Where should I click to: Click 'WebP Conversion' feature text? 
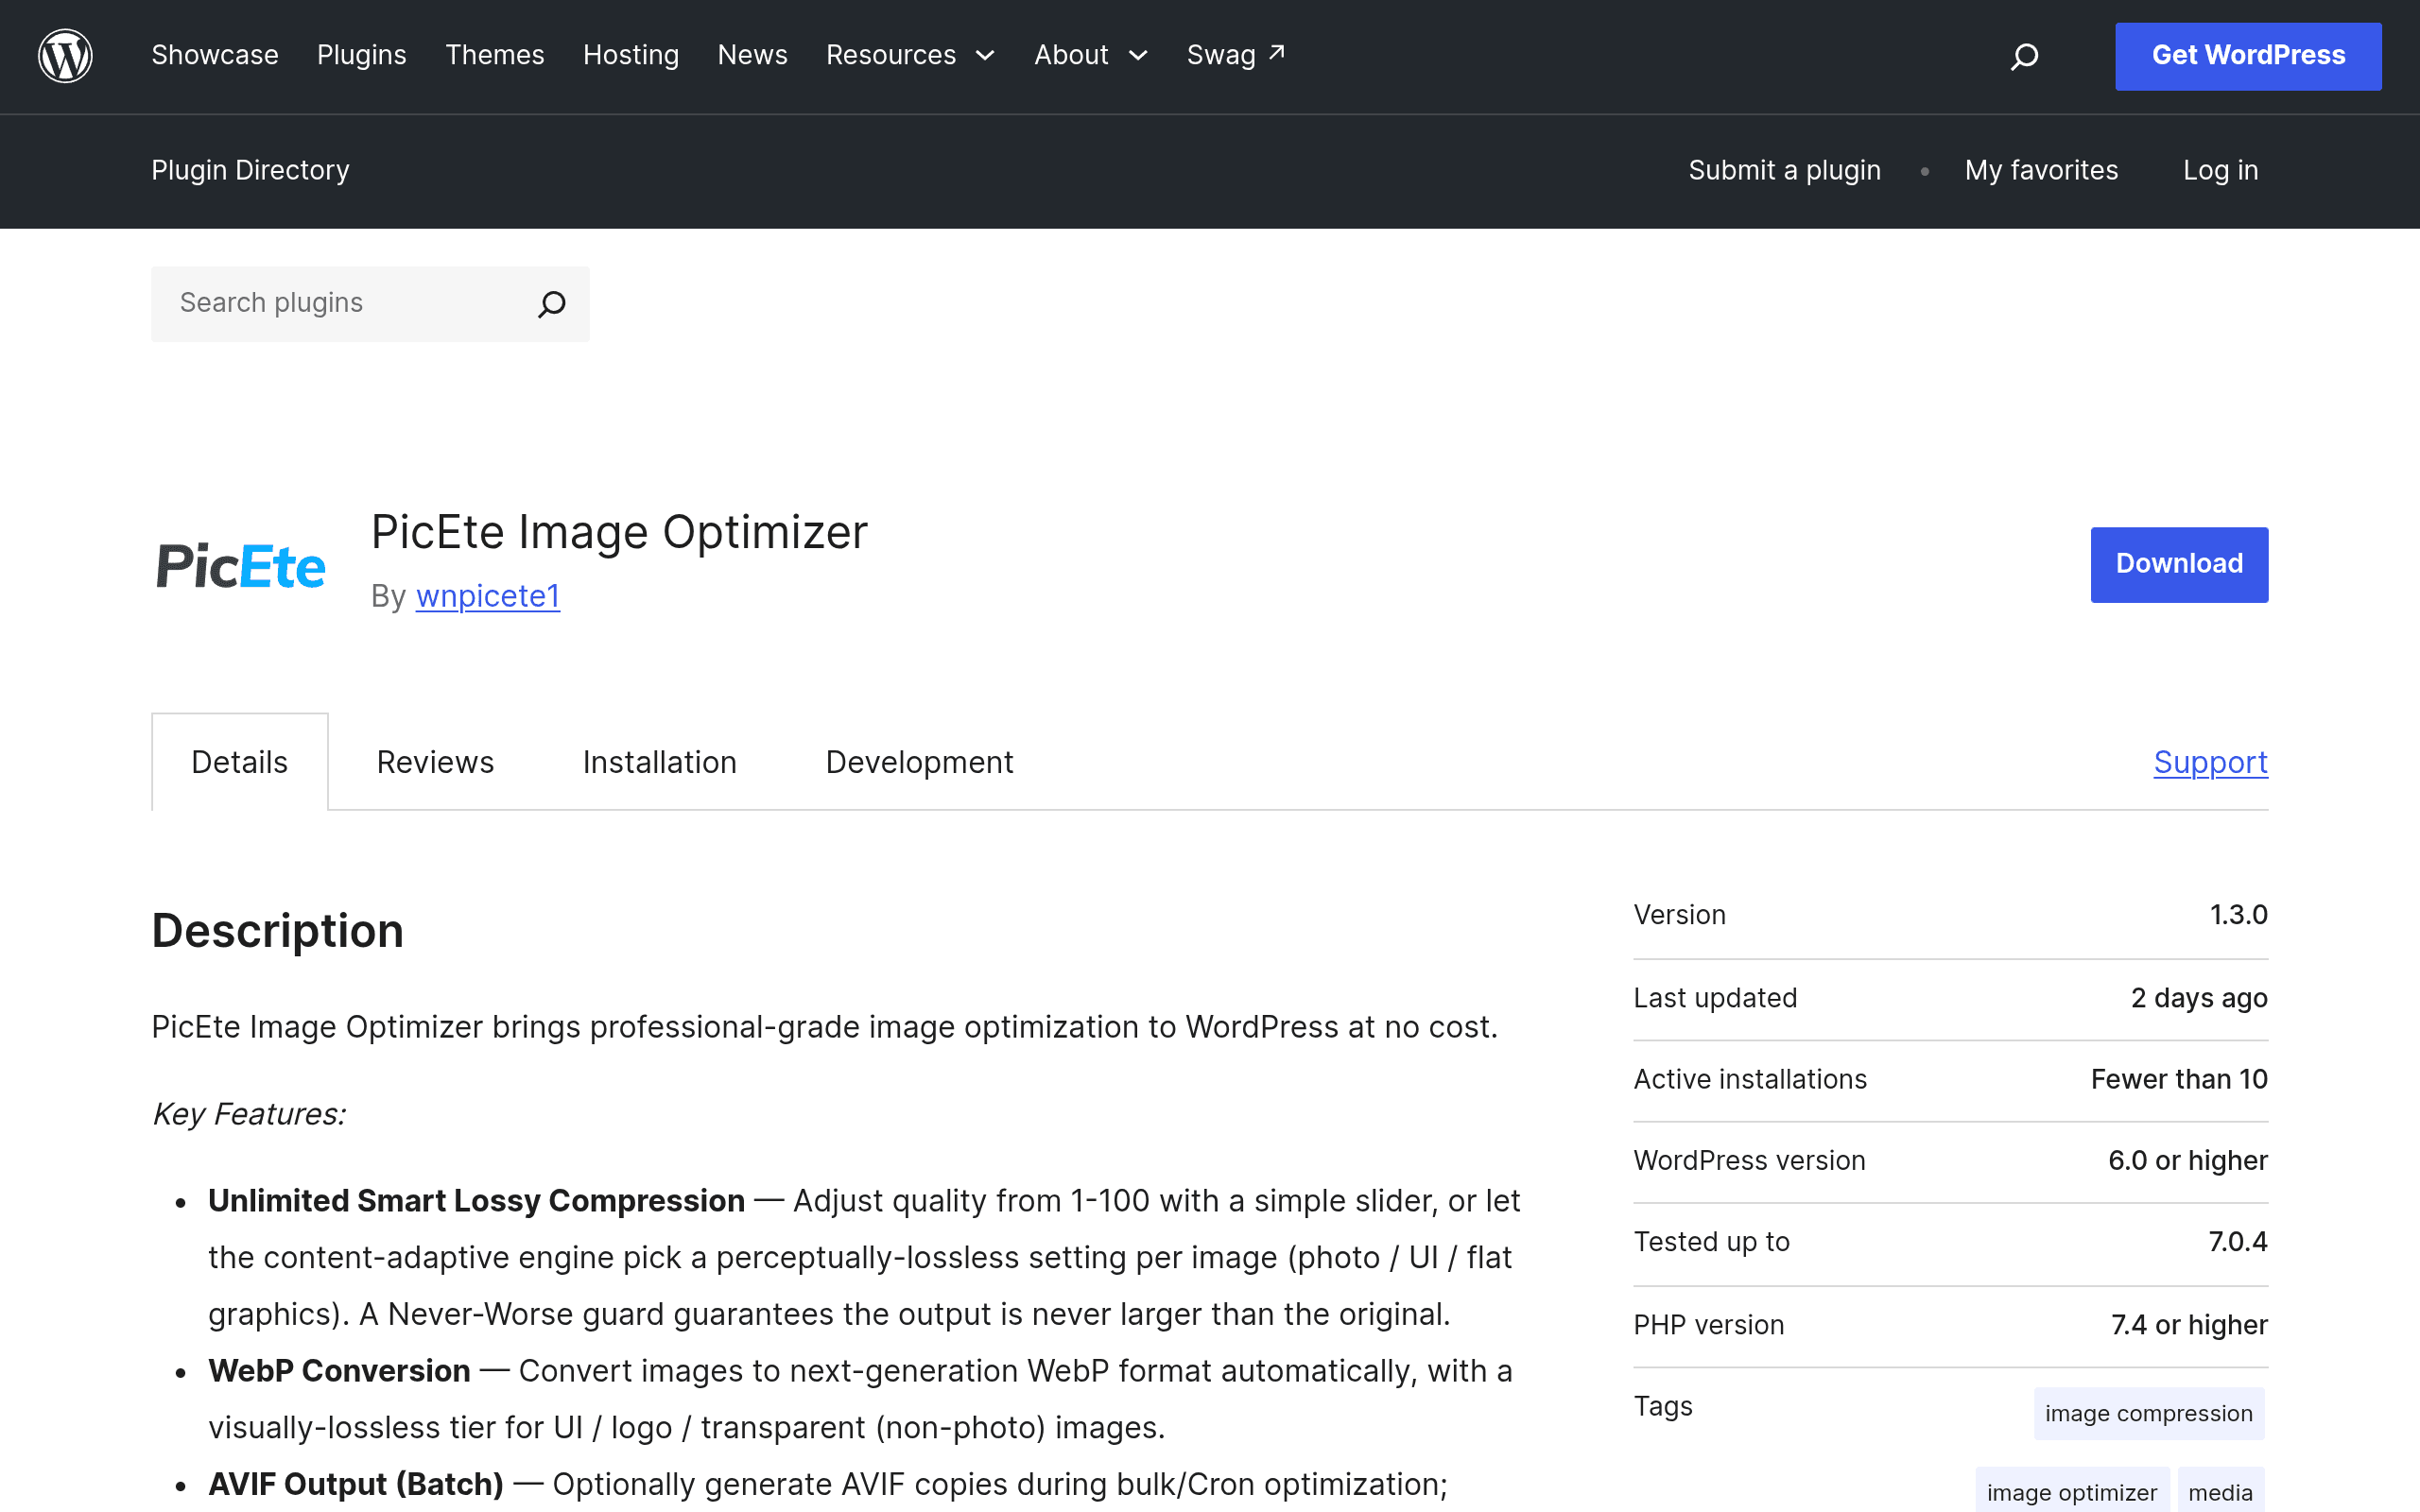point(339,1371)
